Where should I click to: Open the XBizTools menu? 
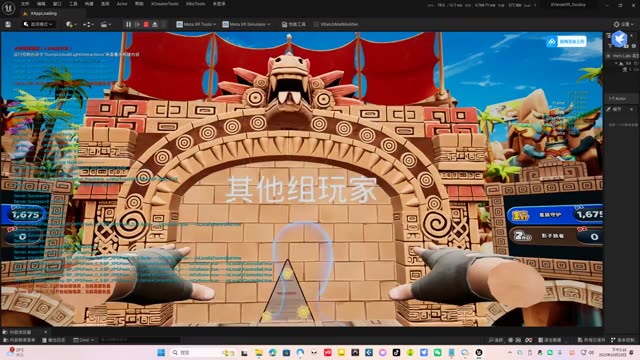[x=196, y=4]
